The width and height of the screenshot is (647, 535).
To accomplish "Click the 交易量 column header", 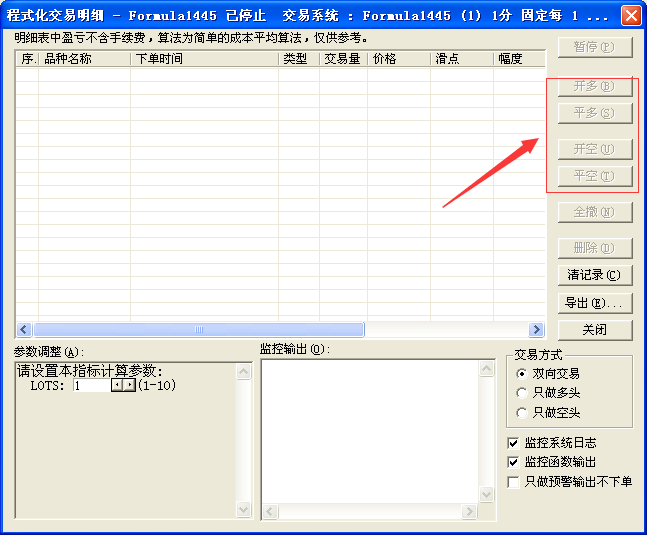I will click(343, 59).
